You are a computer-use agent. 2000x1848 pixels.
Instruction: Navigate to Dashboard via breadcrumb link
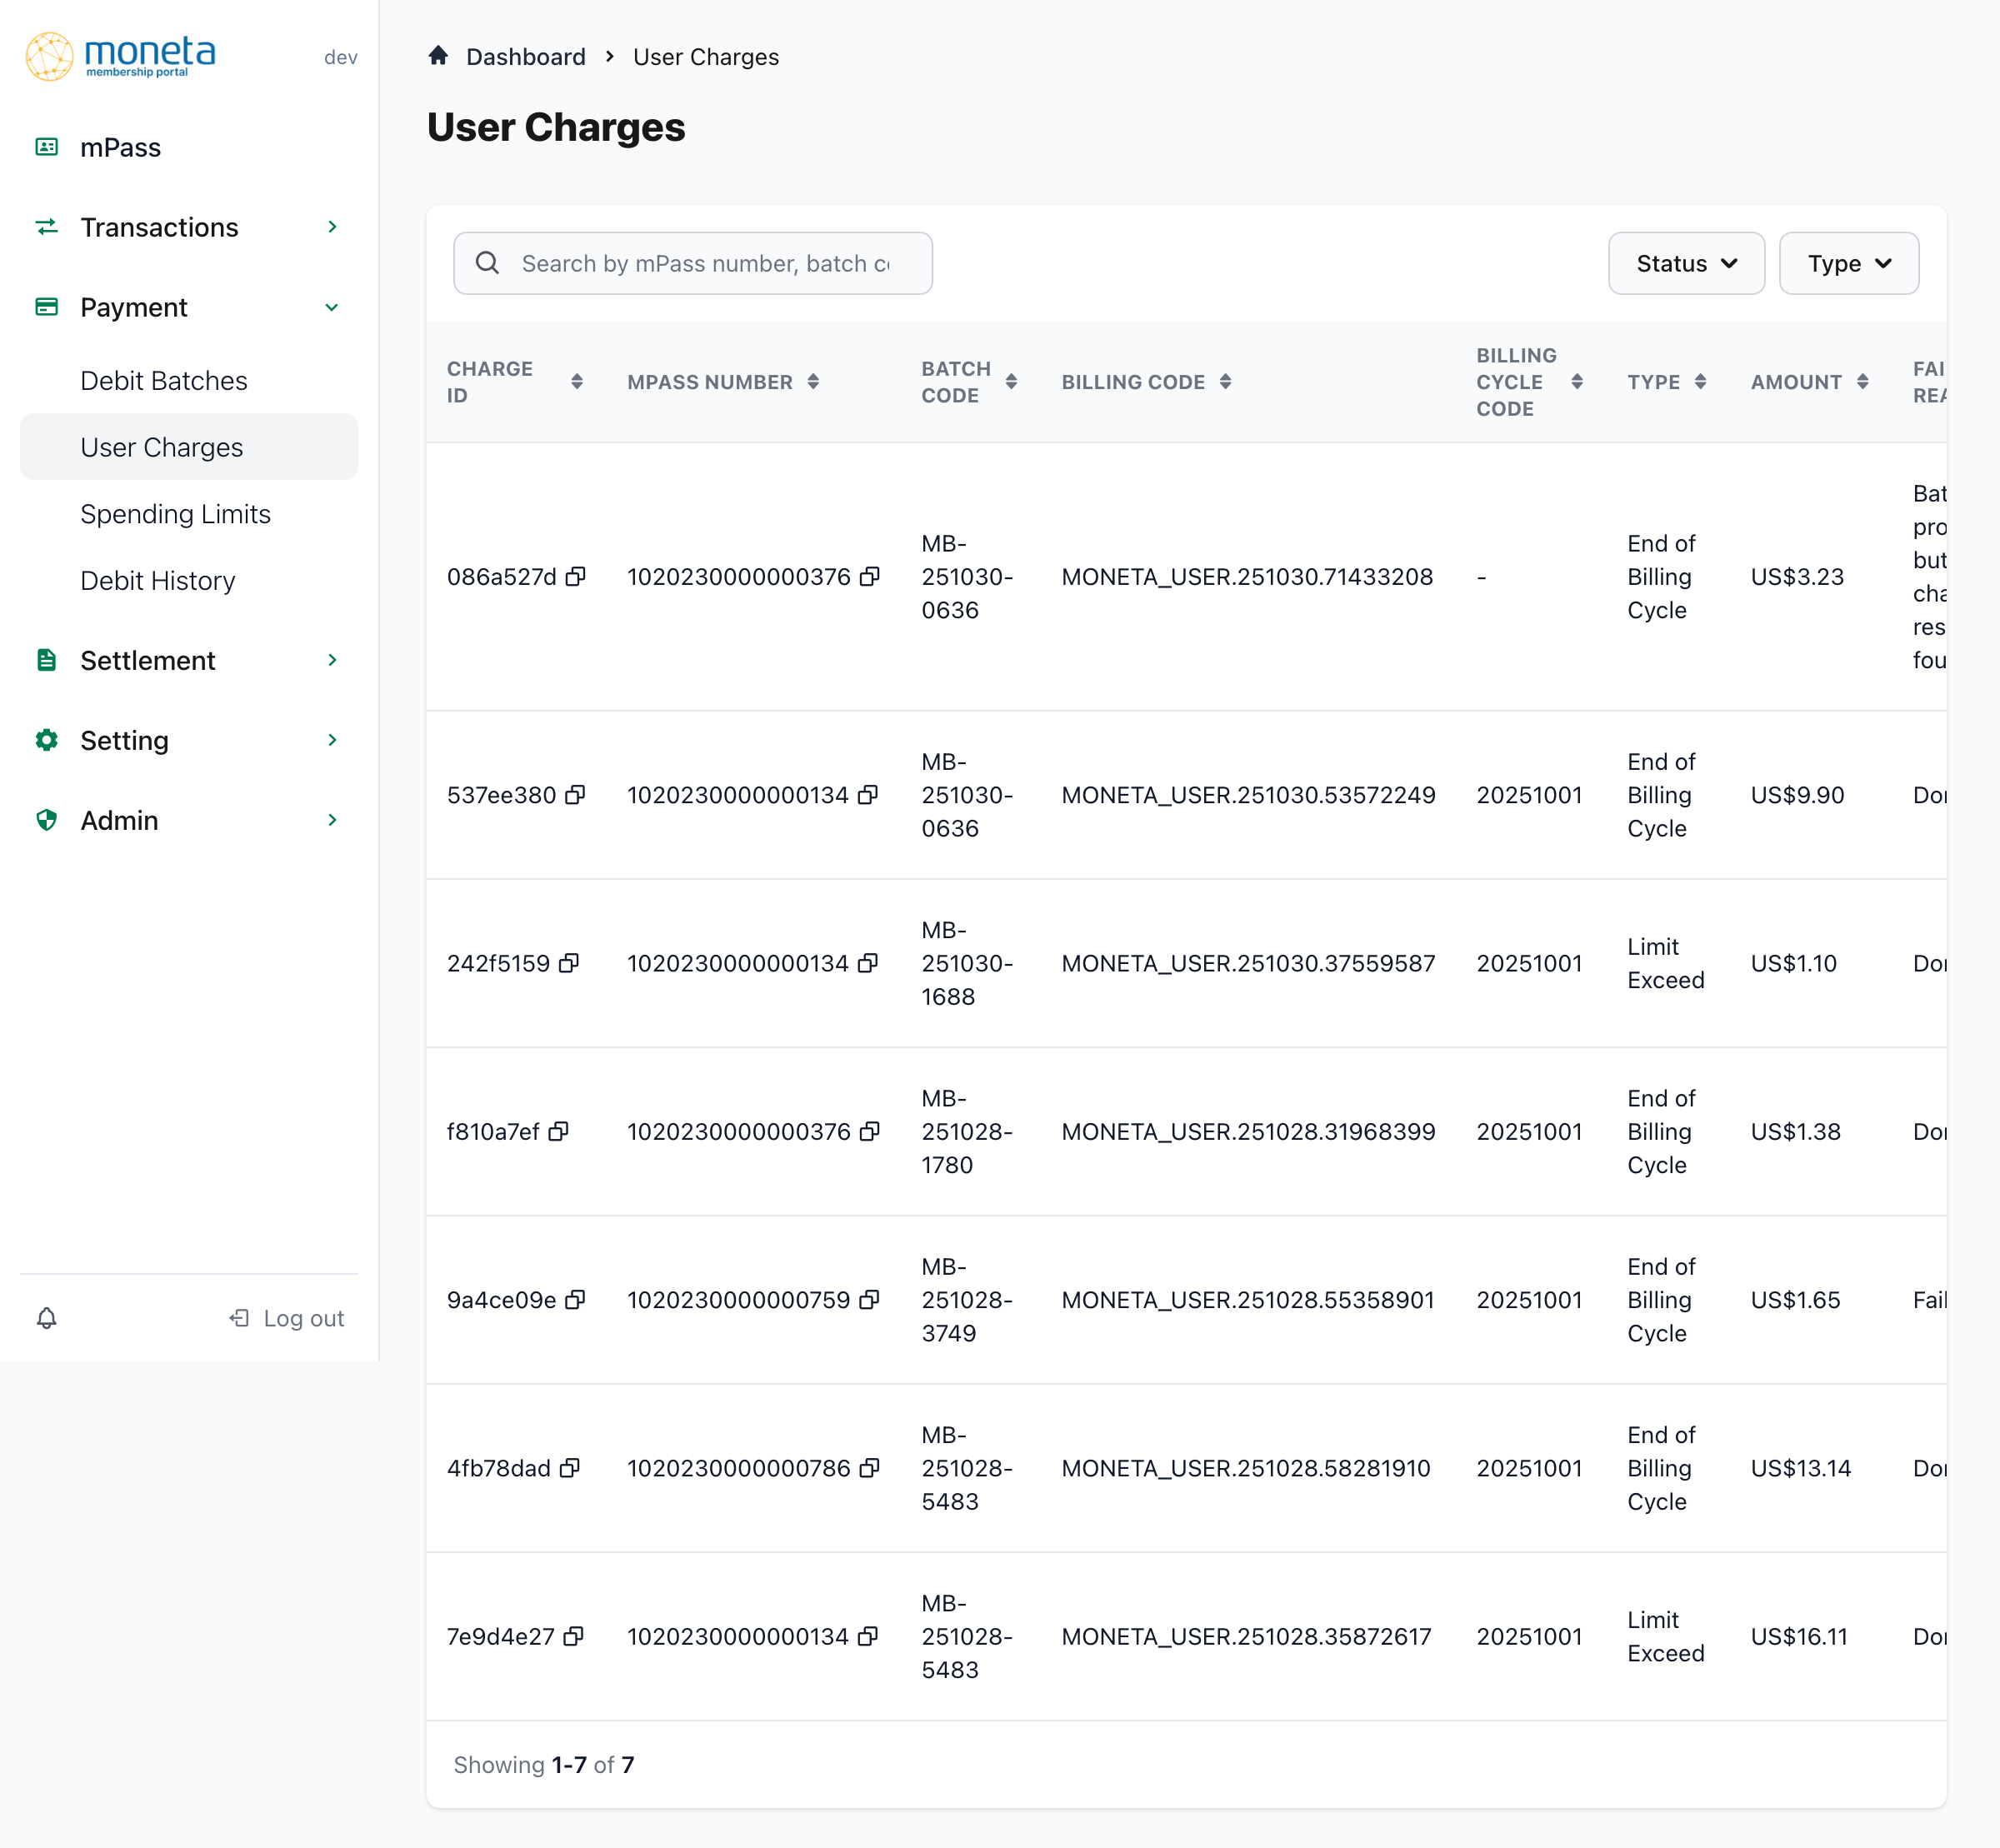527,56
